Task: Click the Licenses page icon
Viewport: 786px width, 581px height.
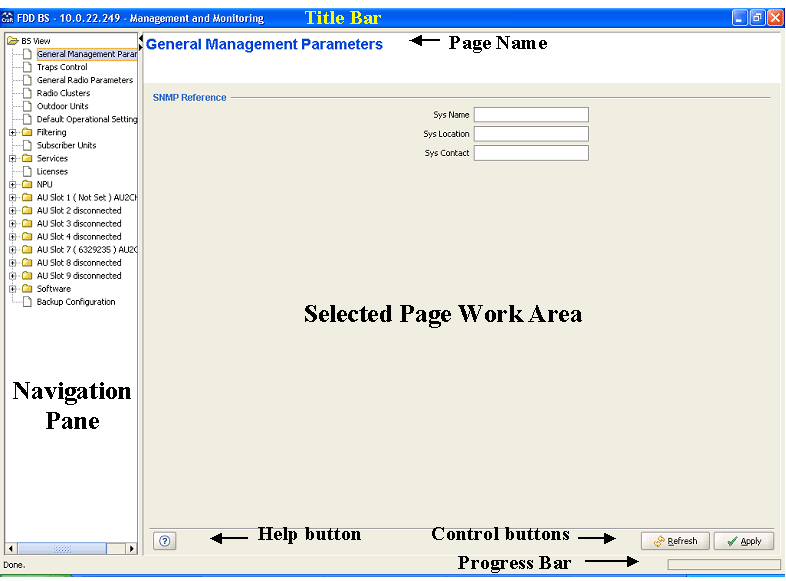Action: [27, 172]
